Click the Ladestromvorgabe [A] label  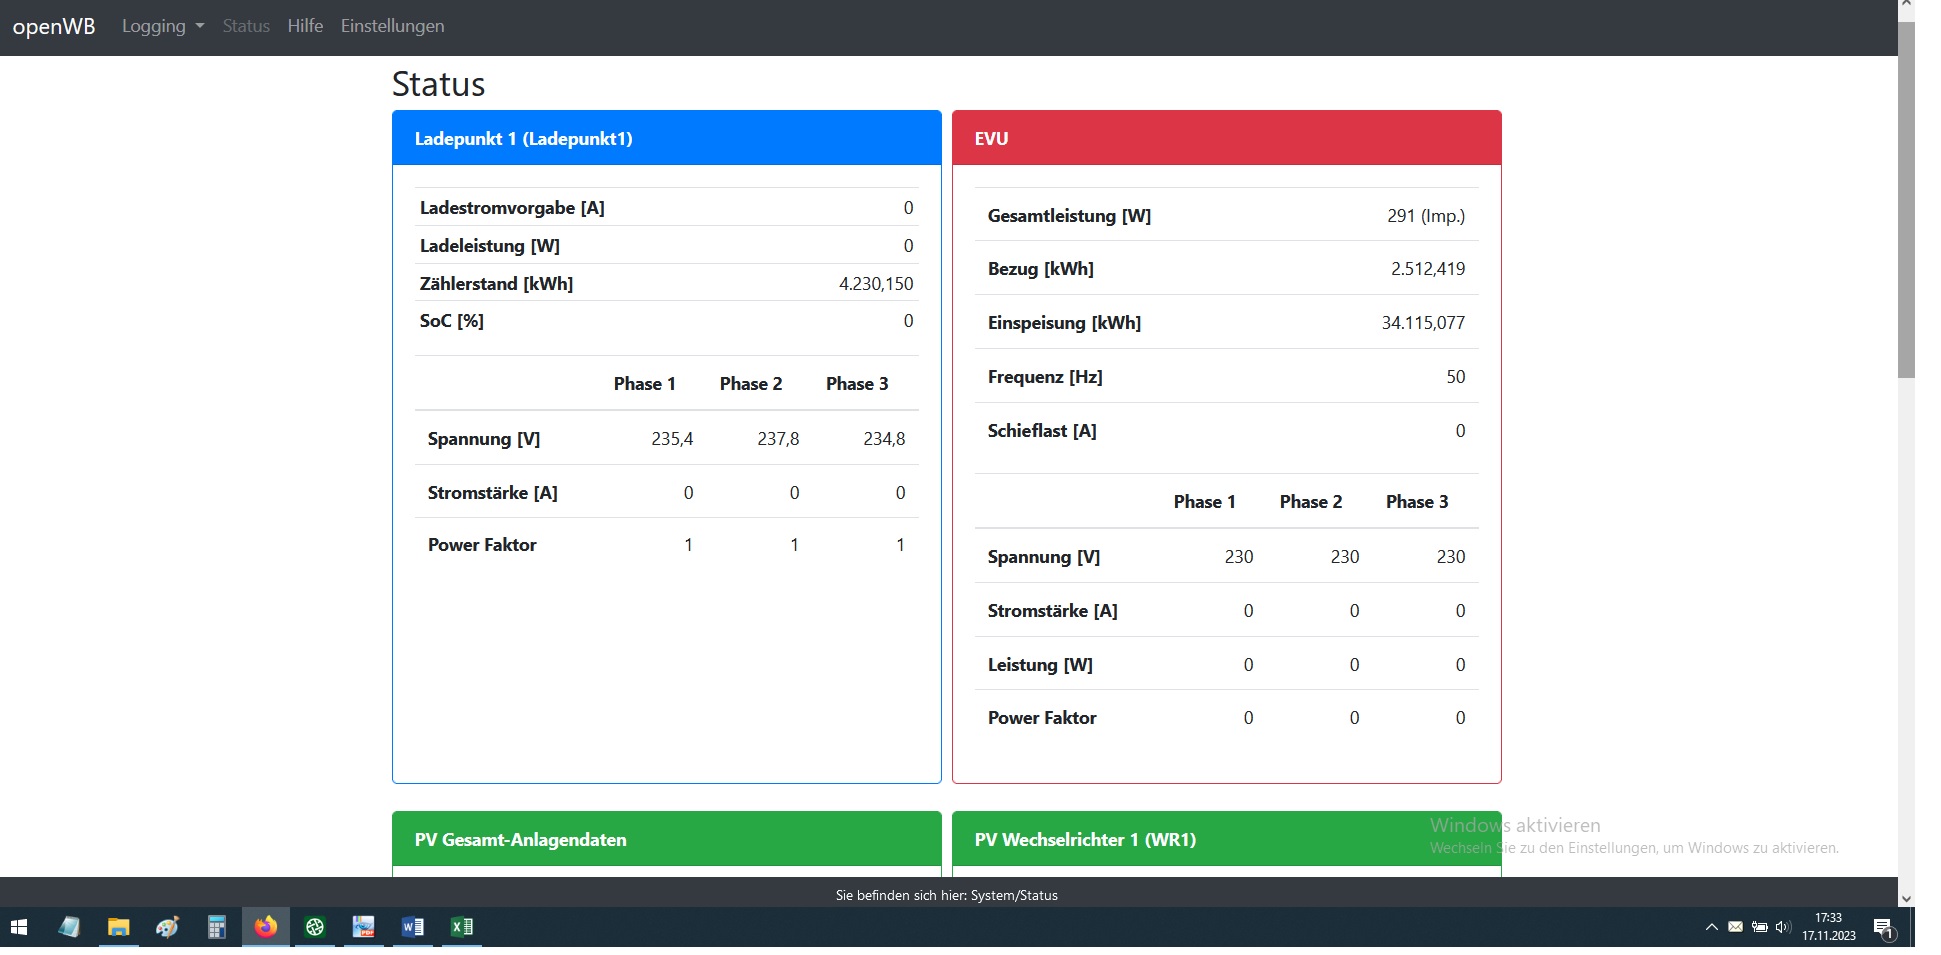(512, 208)
